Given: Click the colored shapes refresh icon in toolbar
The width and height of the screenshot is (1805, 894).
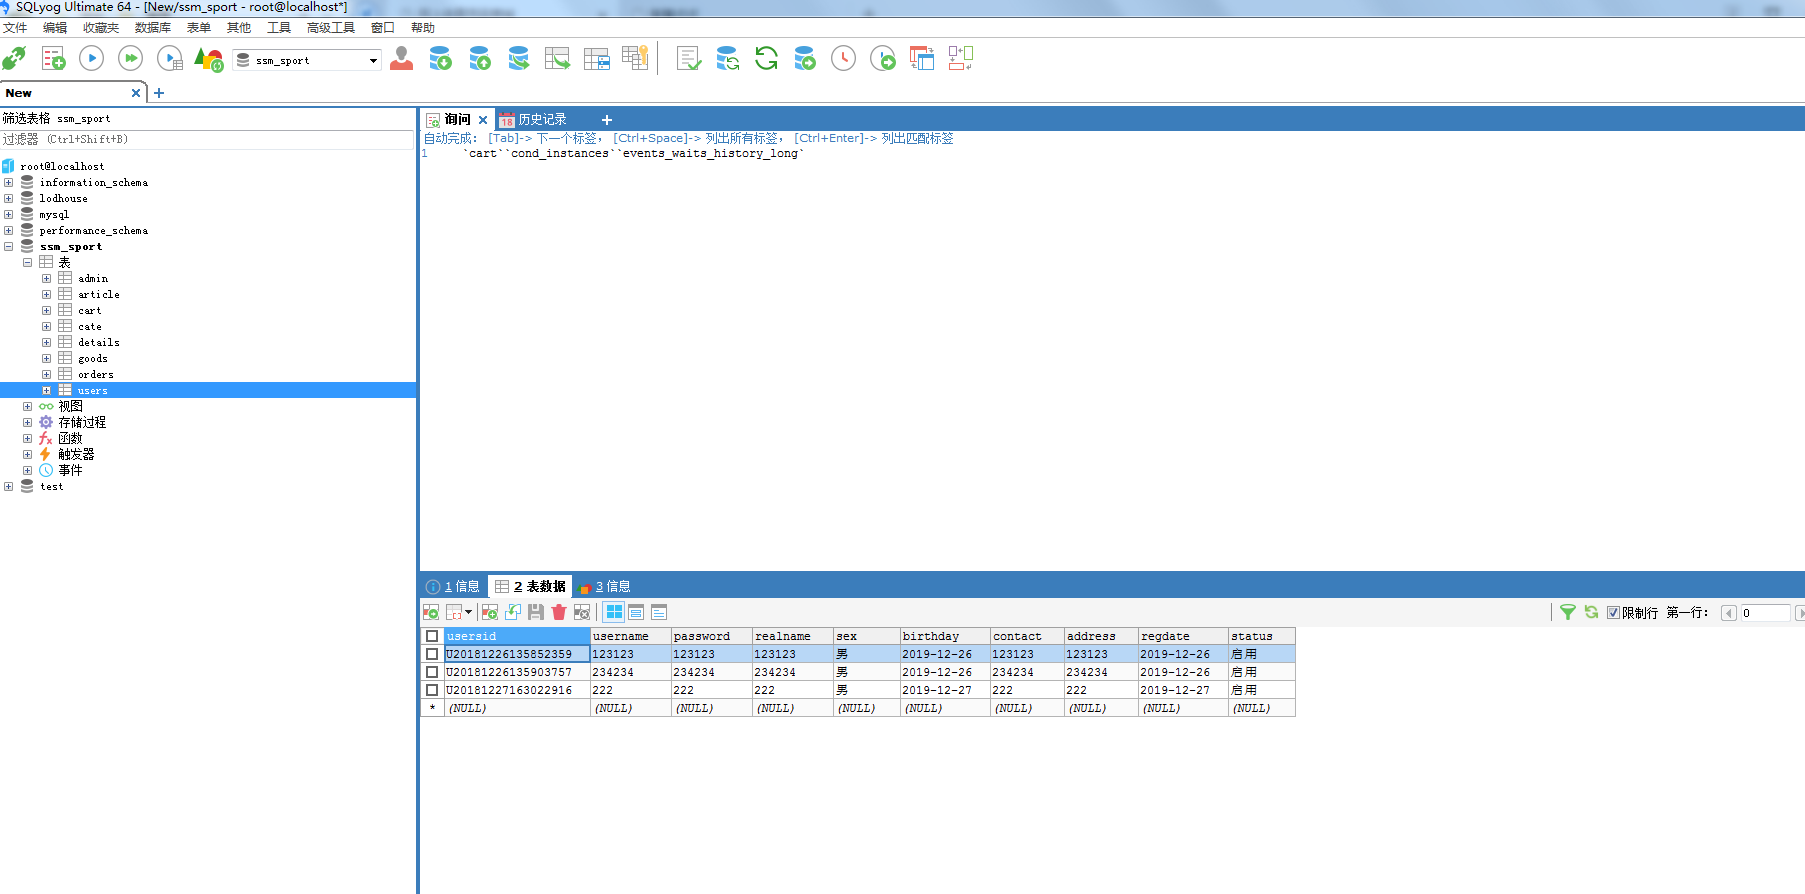Looking at the screenshot, I should [x=208, y=59].
